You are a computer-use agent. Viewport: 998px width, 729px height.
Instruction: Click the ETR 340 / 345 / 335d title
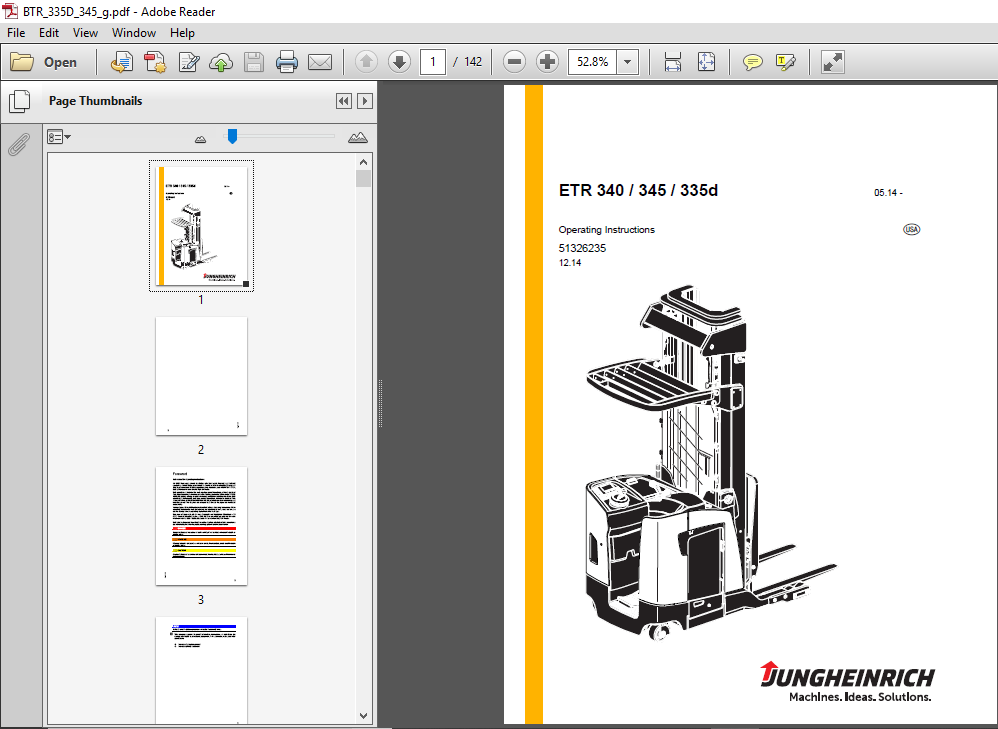click(x=638, y=190)
